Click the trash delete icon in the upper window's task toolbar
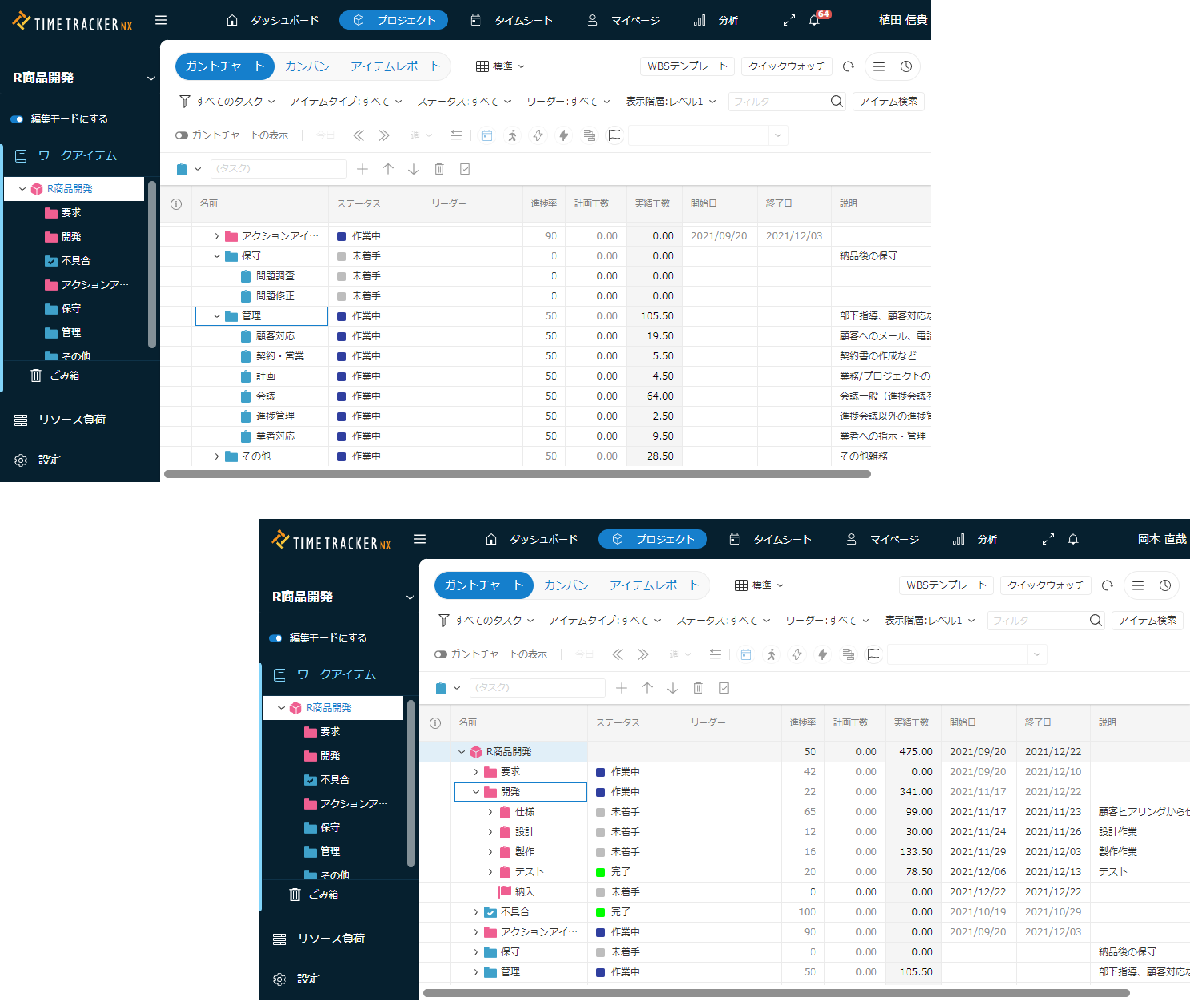The height and width of the screenshot is (1000, 1200). pyautogui.click(x=438, y=169)
